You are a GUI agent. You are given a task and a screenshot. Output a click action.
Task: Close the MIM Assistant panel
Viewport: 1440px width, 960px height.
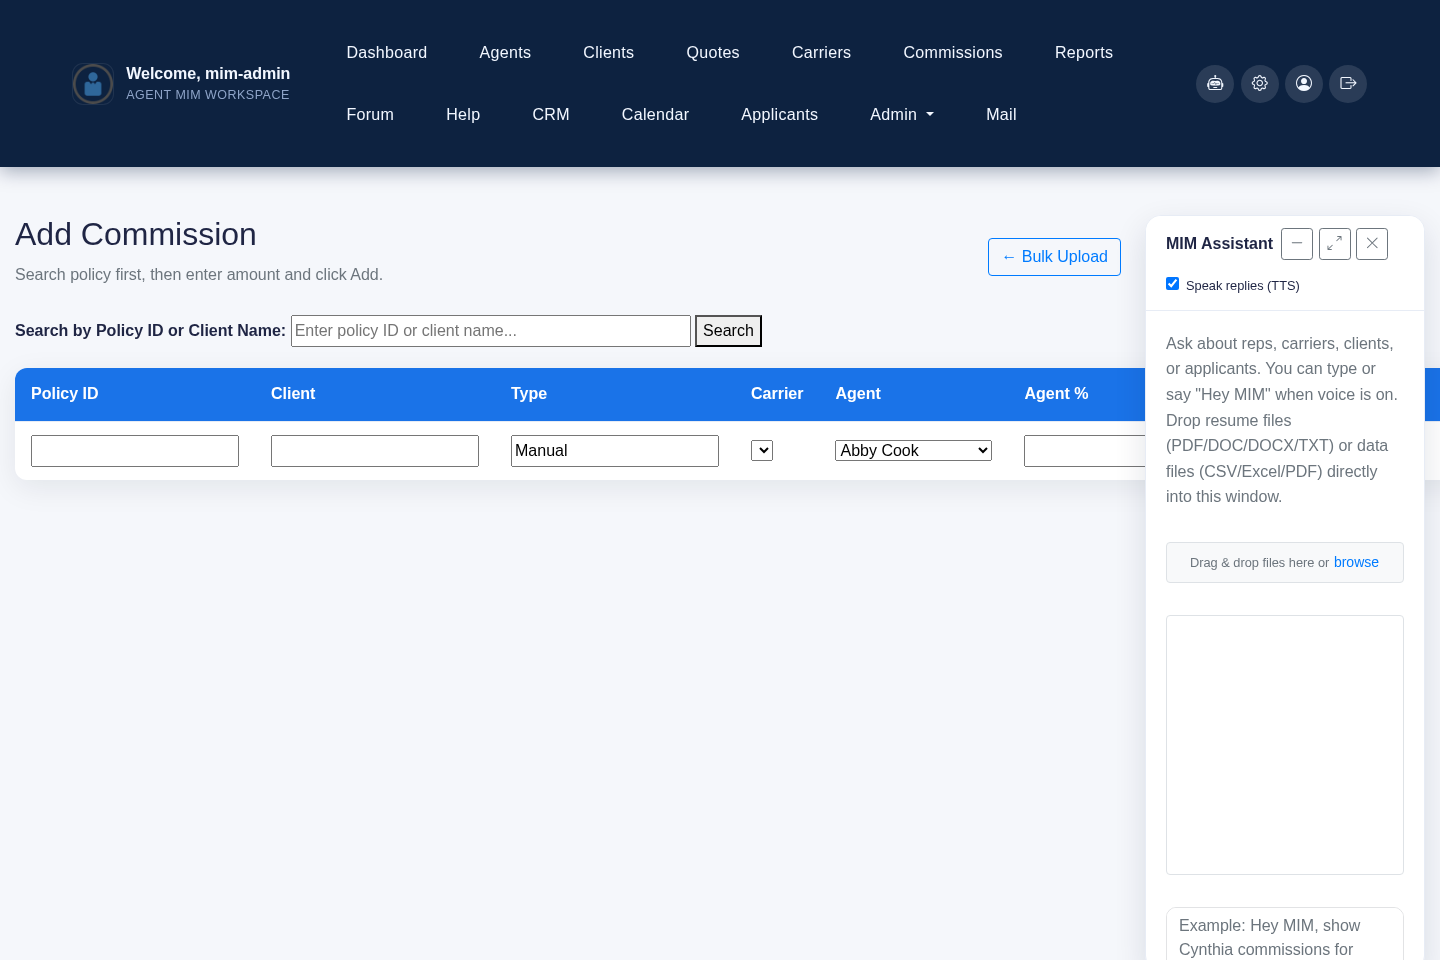pyautogui.click(x=1372, y=244)
